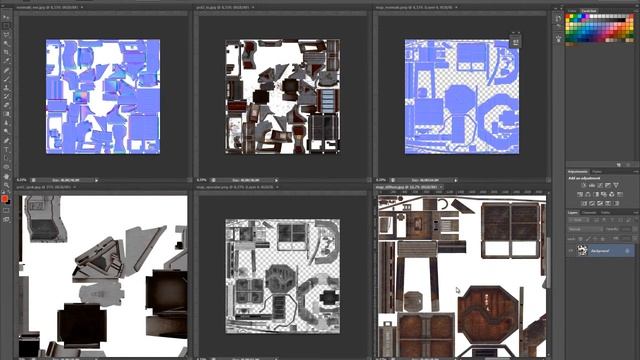Click the red foreground color swatch
The image size is (640, 360).
[4, 198]
